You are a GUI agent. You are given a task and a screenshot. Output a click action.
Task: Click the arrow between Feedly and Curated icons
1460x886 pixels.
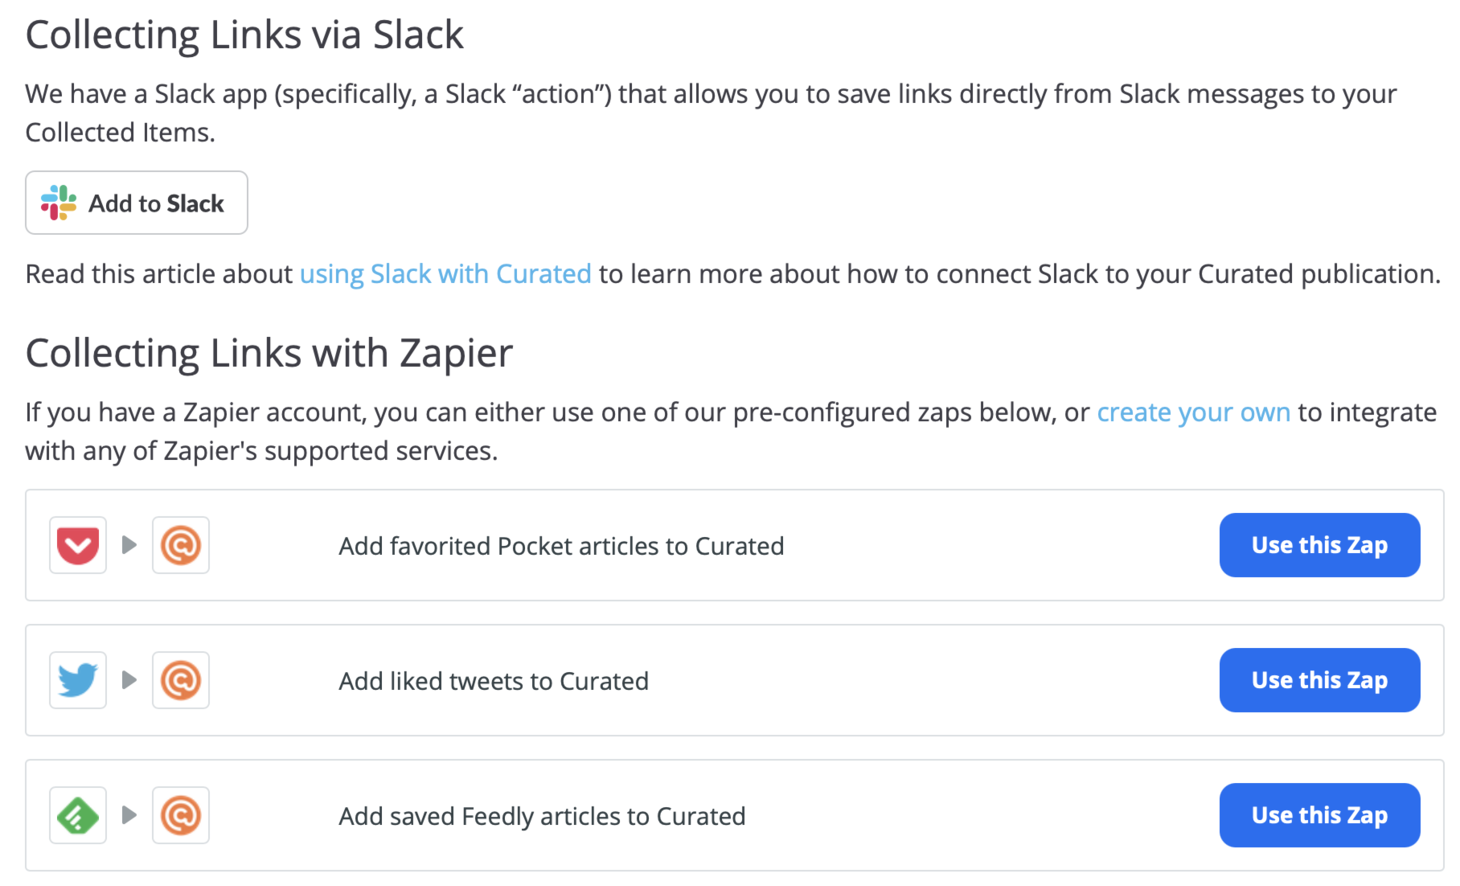[x=129, y=815]
